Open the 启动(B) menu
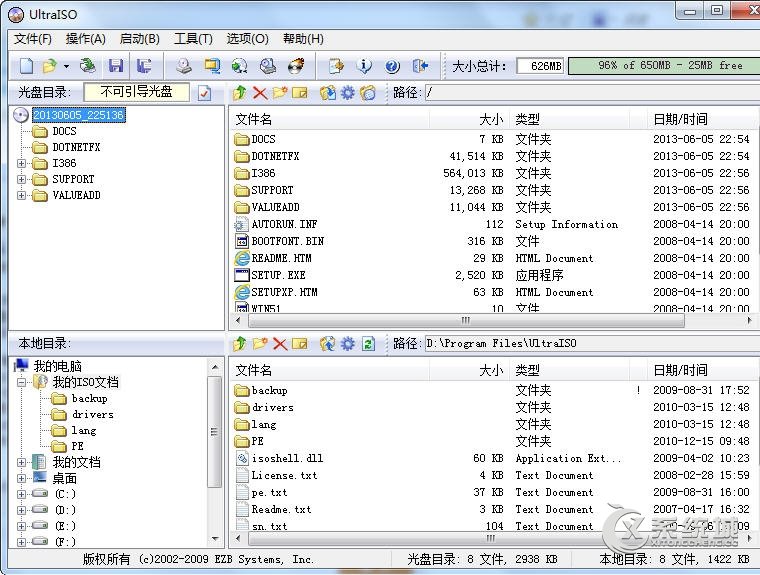Viewport: 760px width, 575px height. click(x=139, y=39)
